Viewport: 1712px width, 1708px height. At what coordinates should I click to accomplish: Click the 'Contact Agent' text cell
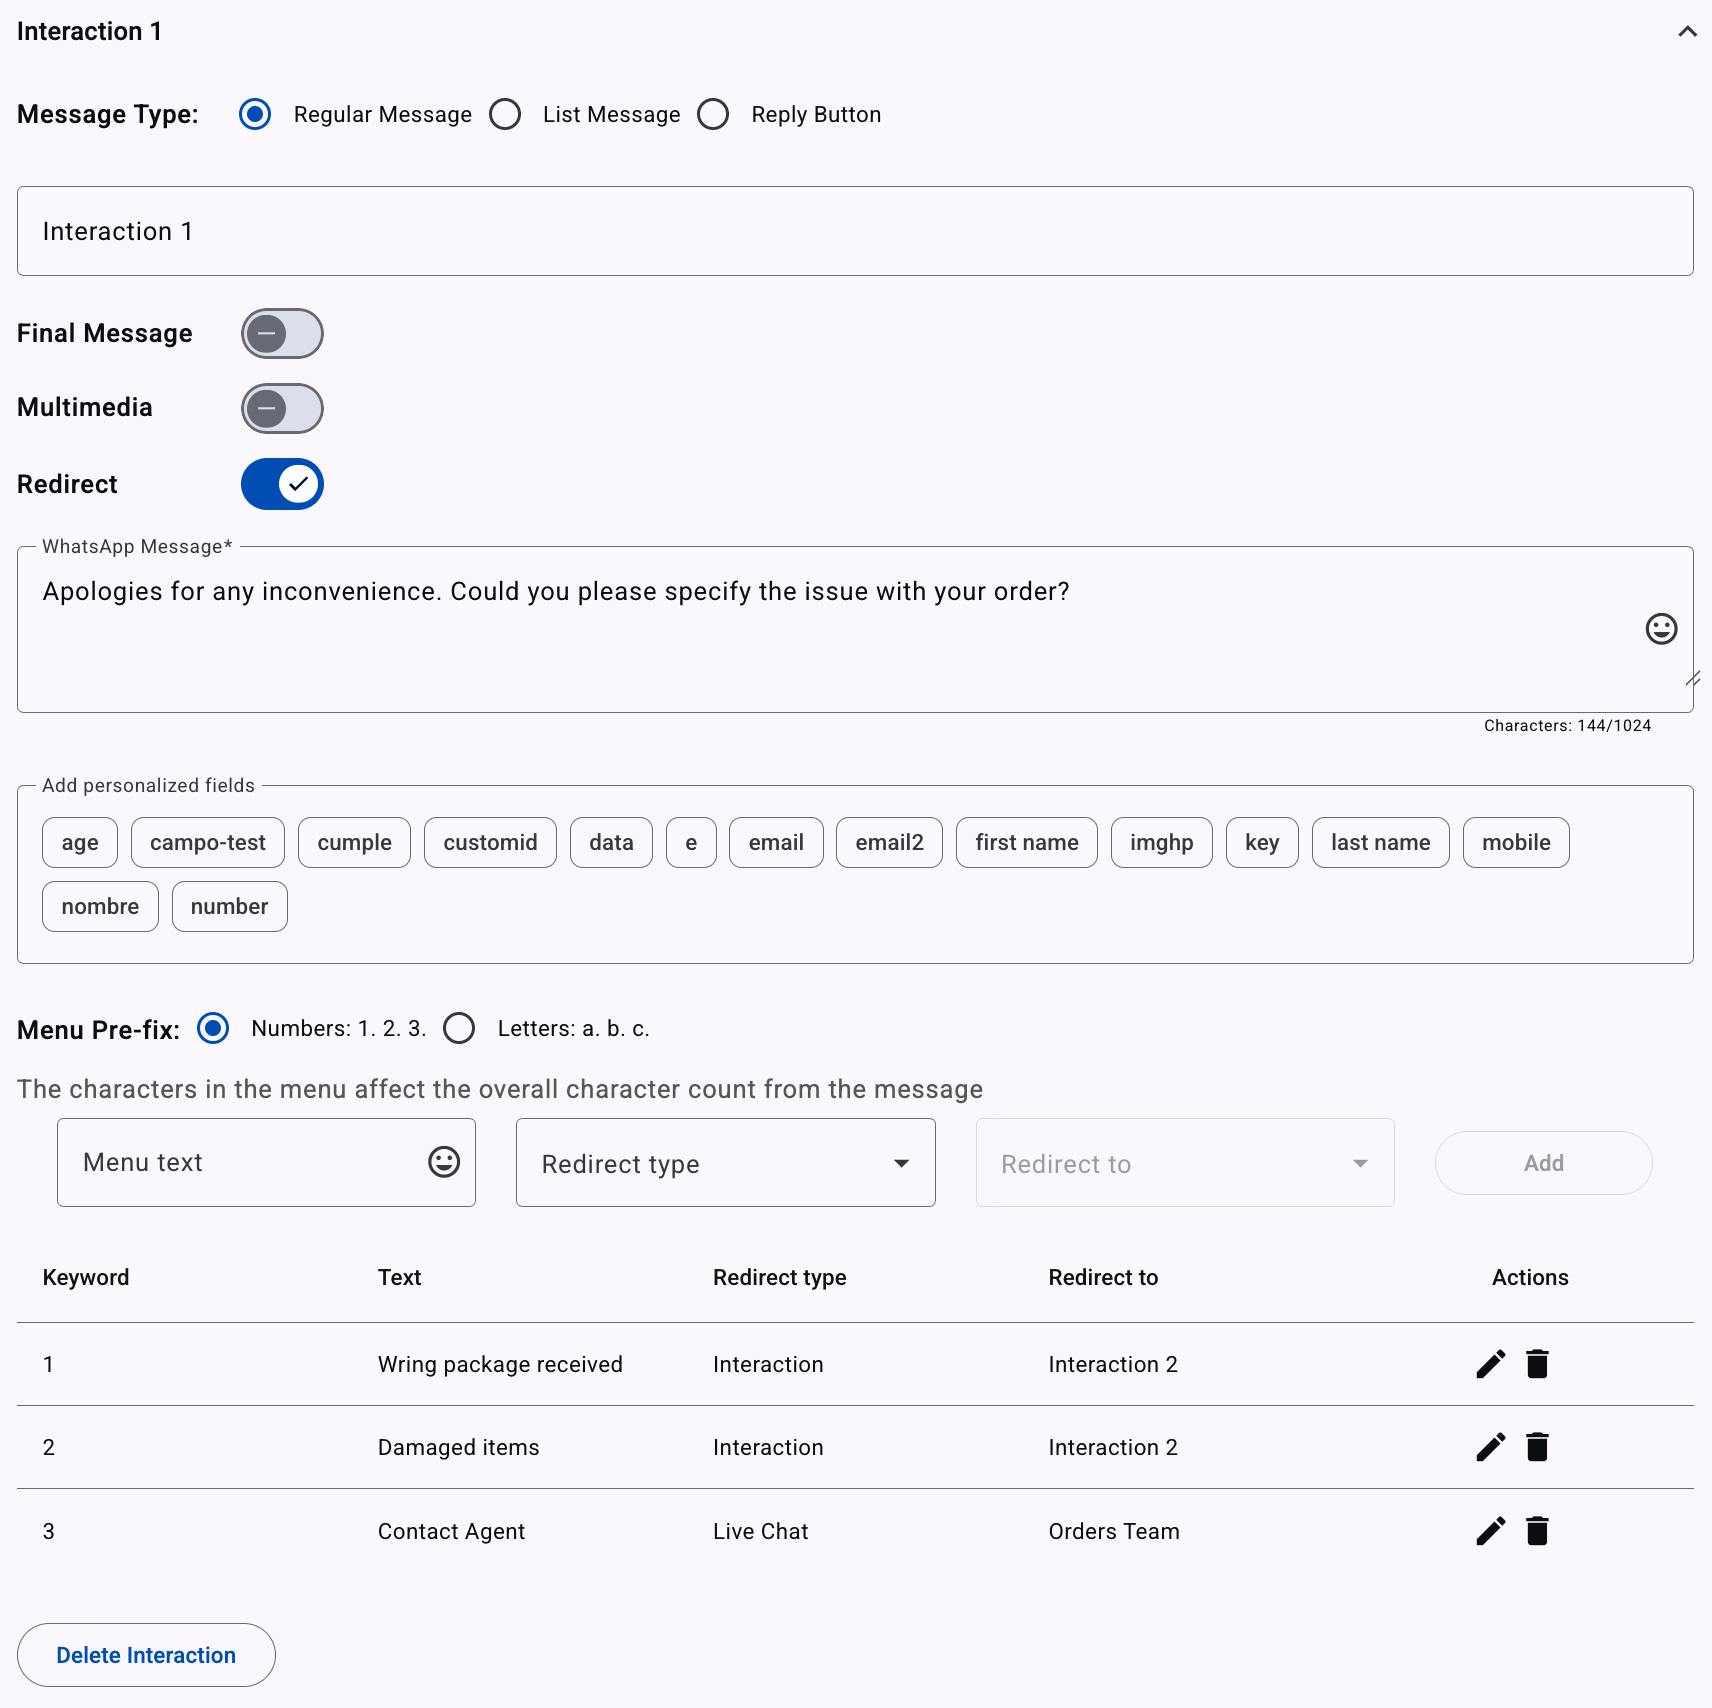(x=451, y=1531)
